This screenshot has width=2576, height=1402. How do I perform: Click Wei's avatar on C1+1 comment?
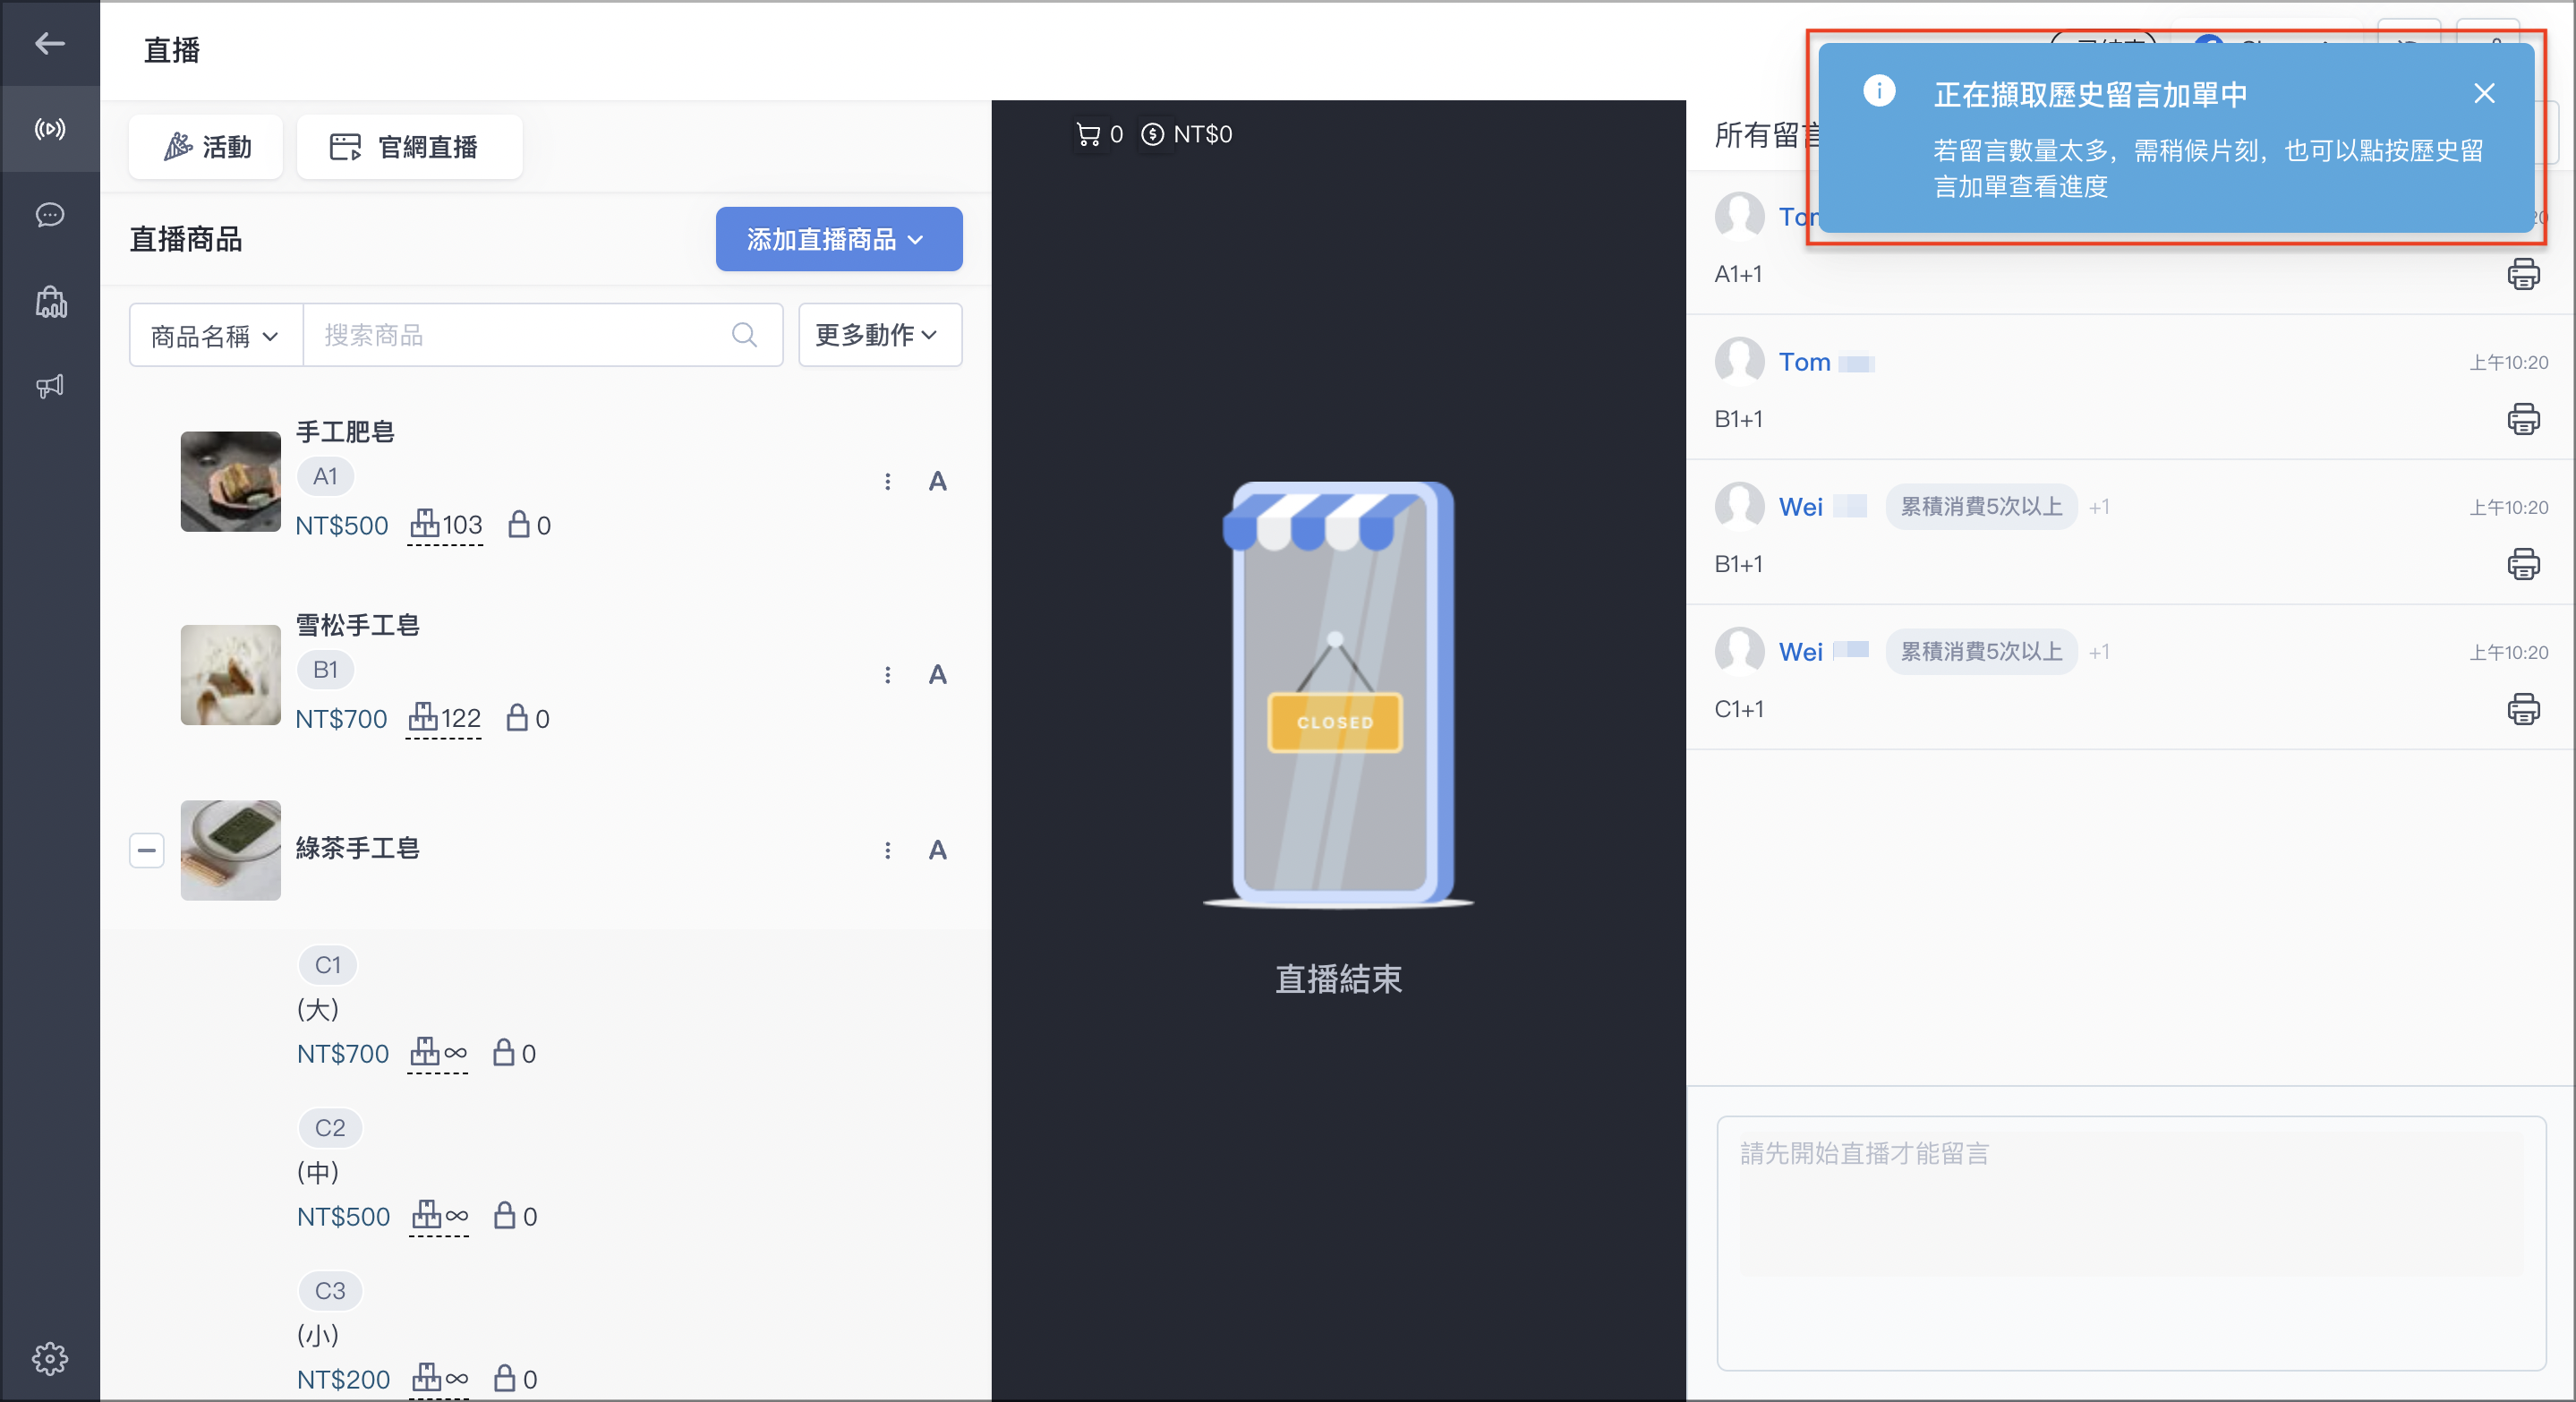(x=1739, y=651)
